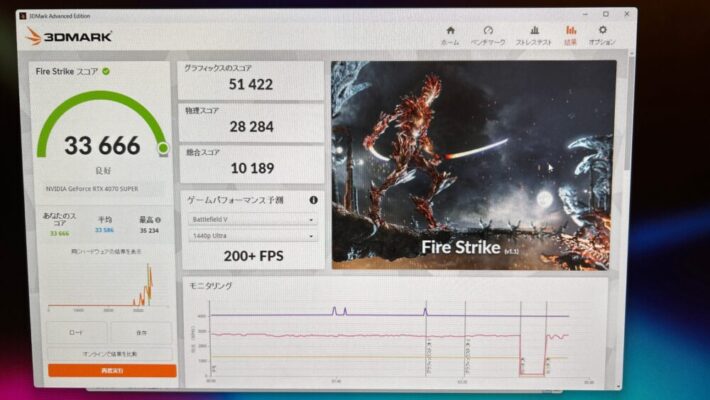Click the info icon beside ゲームパフォーマンス予測
Image resolution: width=710 pixels, height=400 pixels.
pyautogui.click(x=313, y=200)
